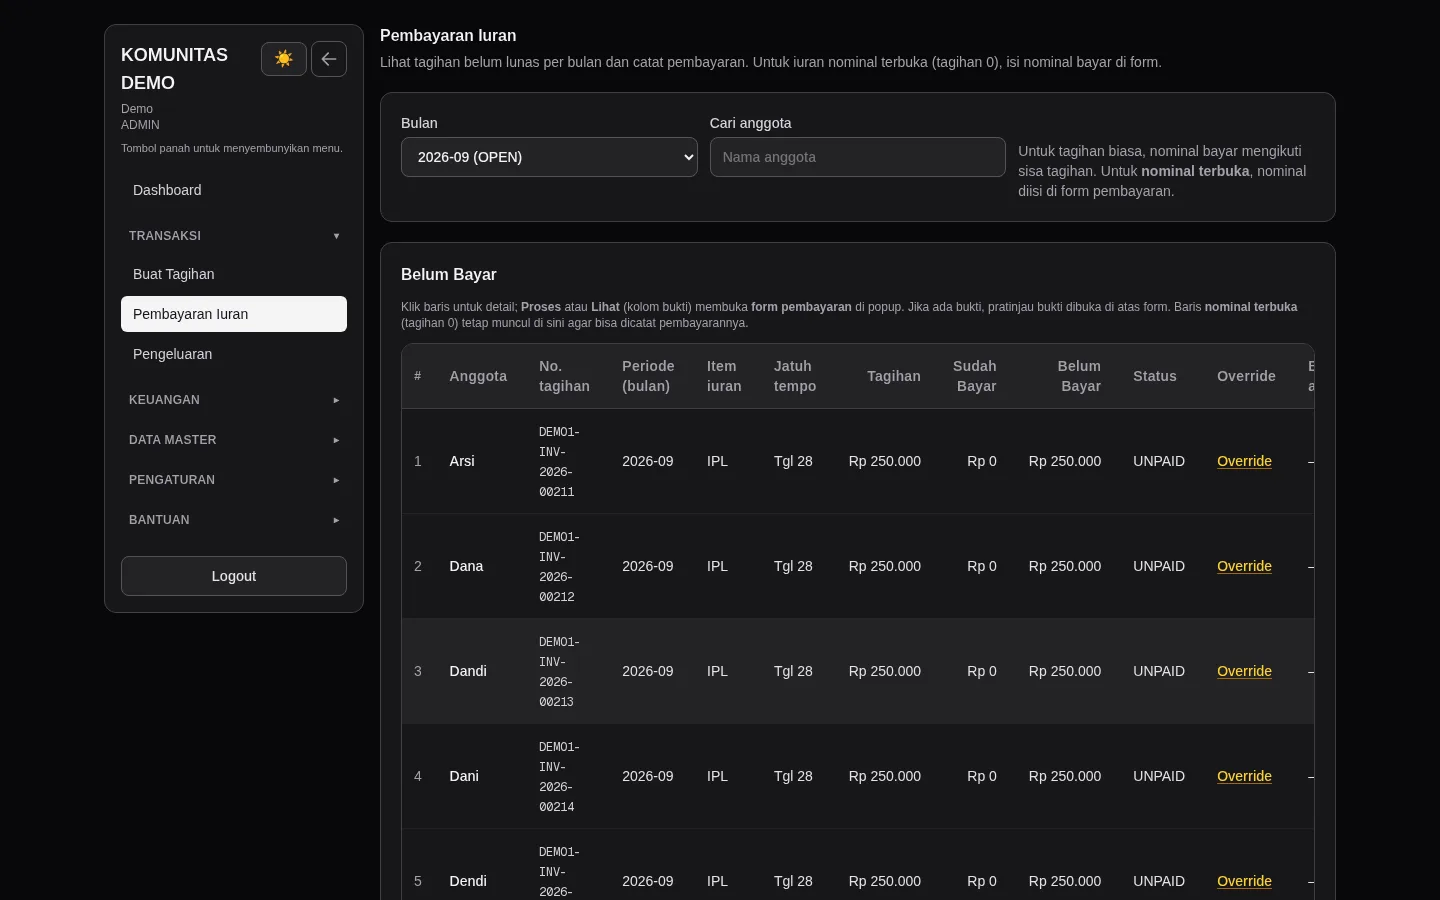This screenshot has height=900, width=1440.
Task: Select Pembayaran Iuran in the sidebar
Action: coord(234,314)
